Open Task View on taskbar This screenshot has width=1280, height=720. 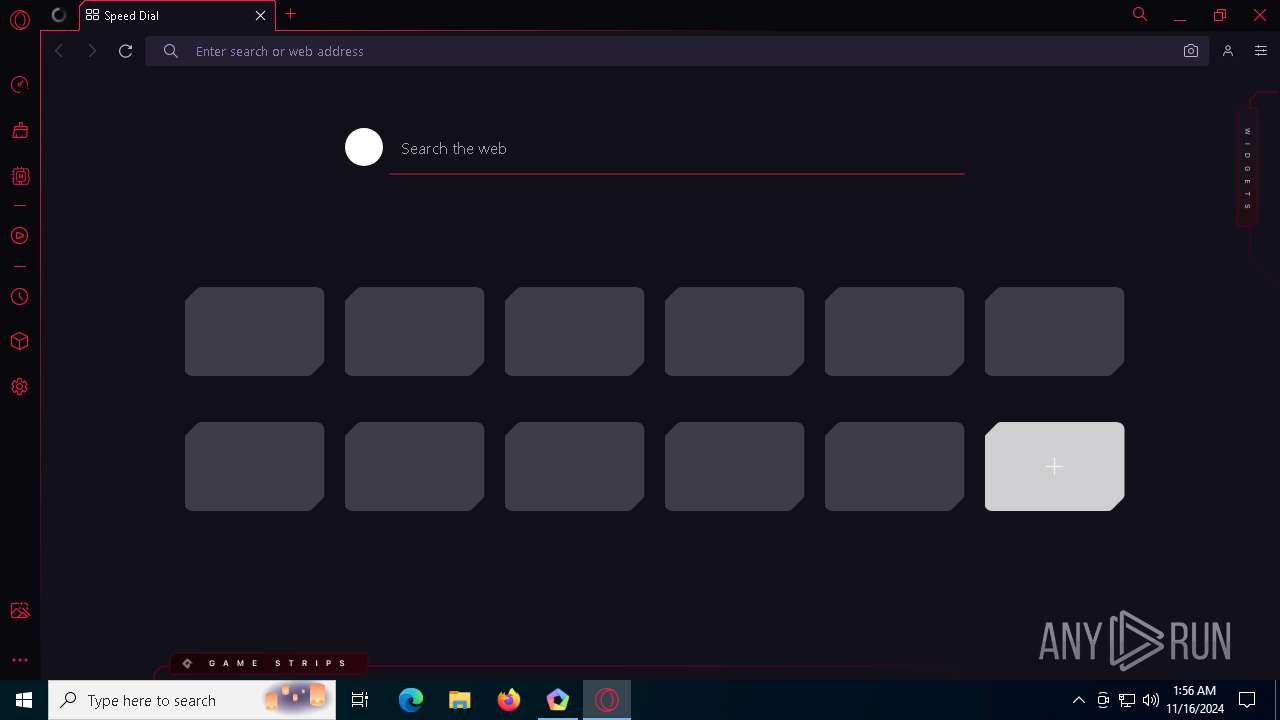tap(360, 700)
